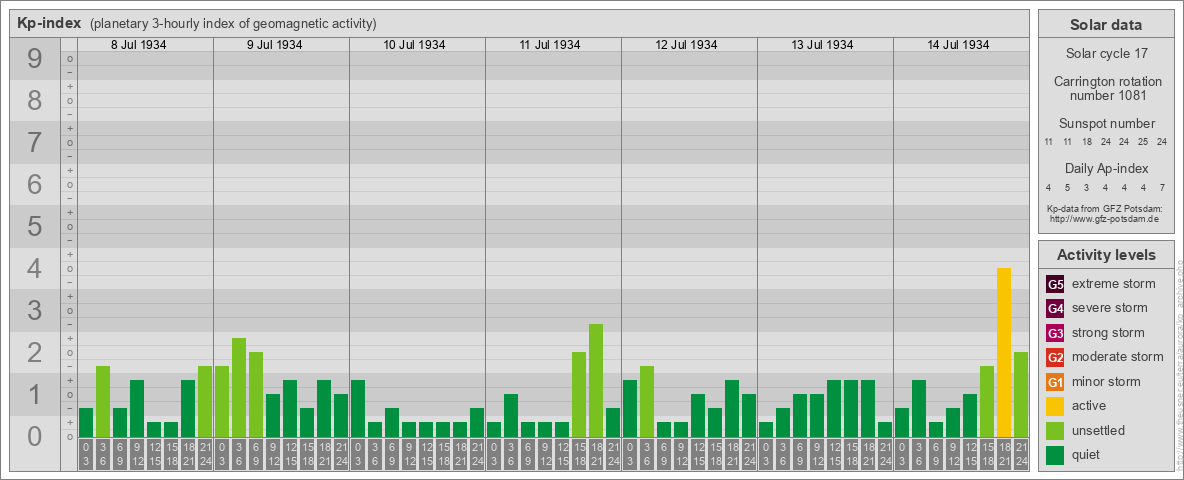Click the tallest light-green bar on 11 Jul

coord(596,380)
